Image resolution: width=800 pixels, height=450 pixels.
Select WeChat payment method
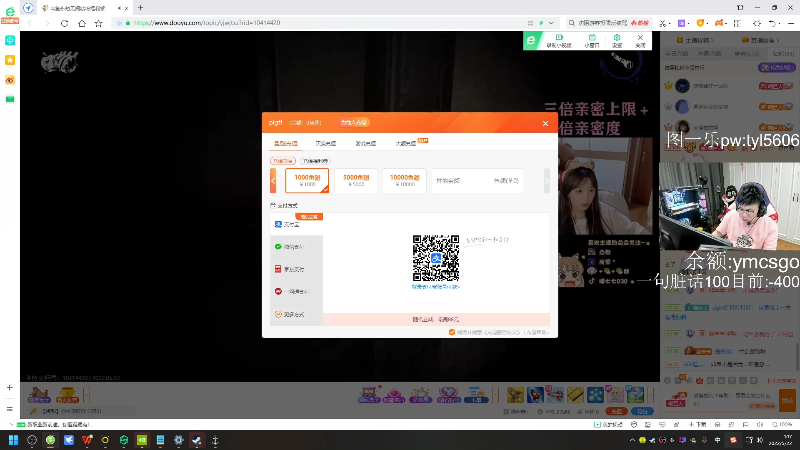coord(296,247)
